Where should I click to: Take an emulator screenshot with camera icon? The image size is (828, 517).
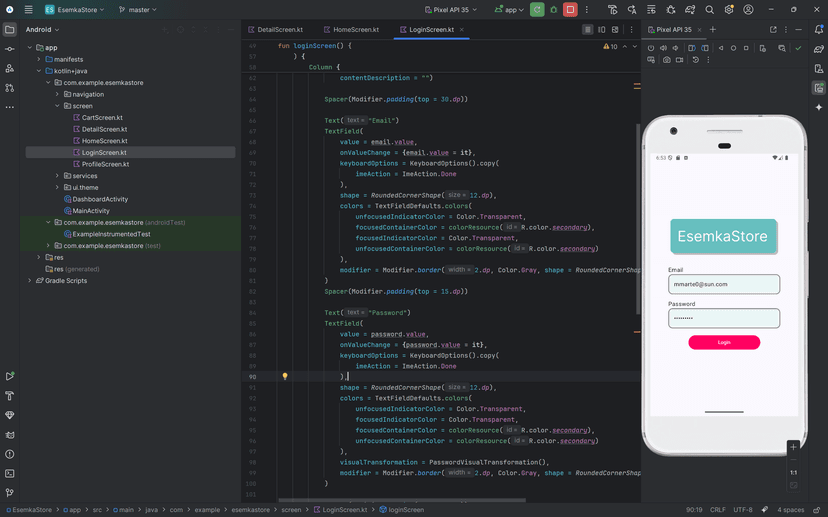[666, 60]
